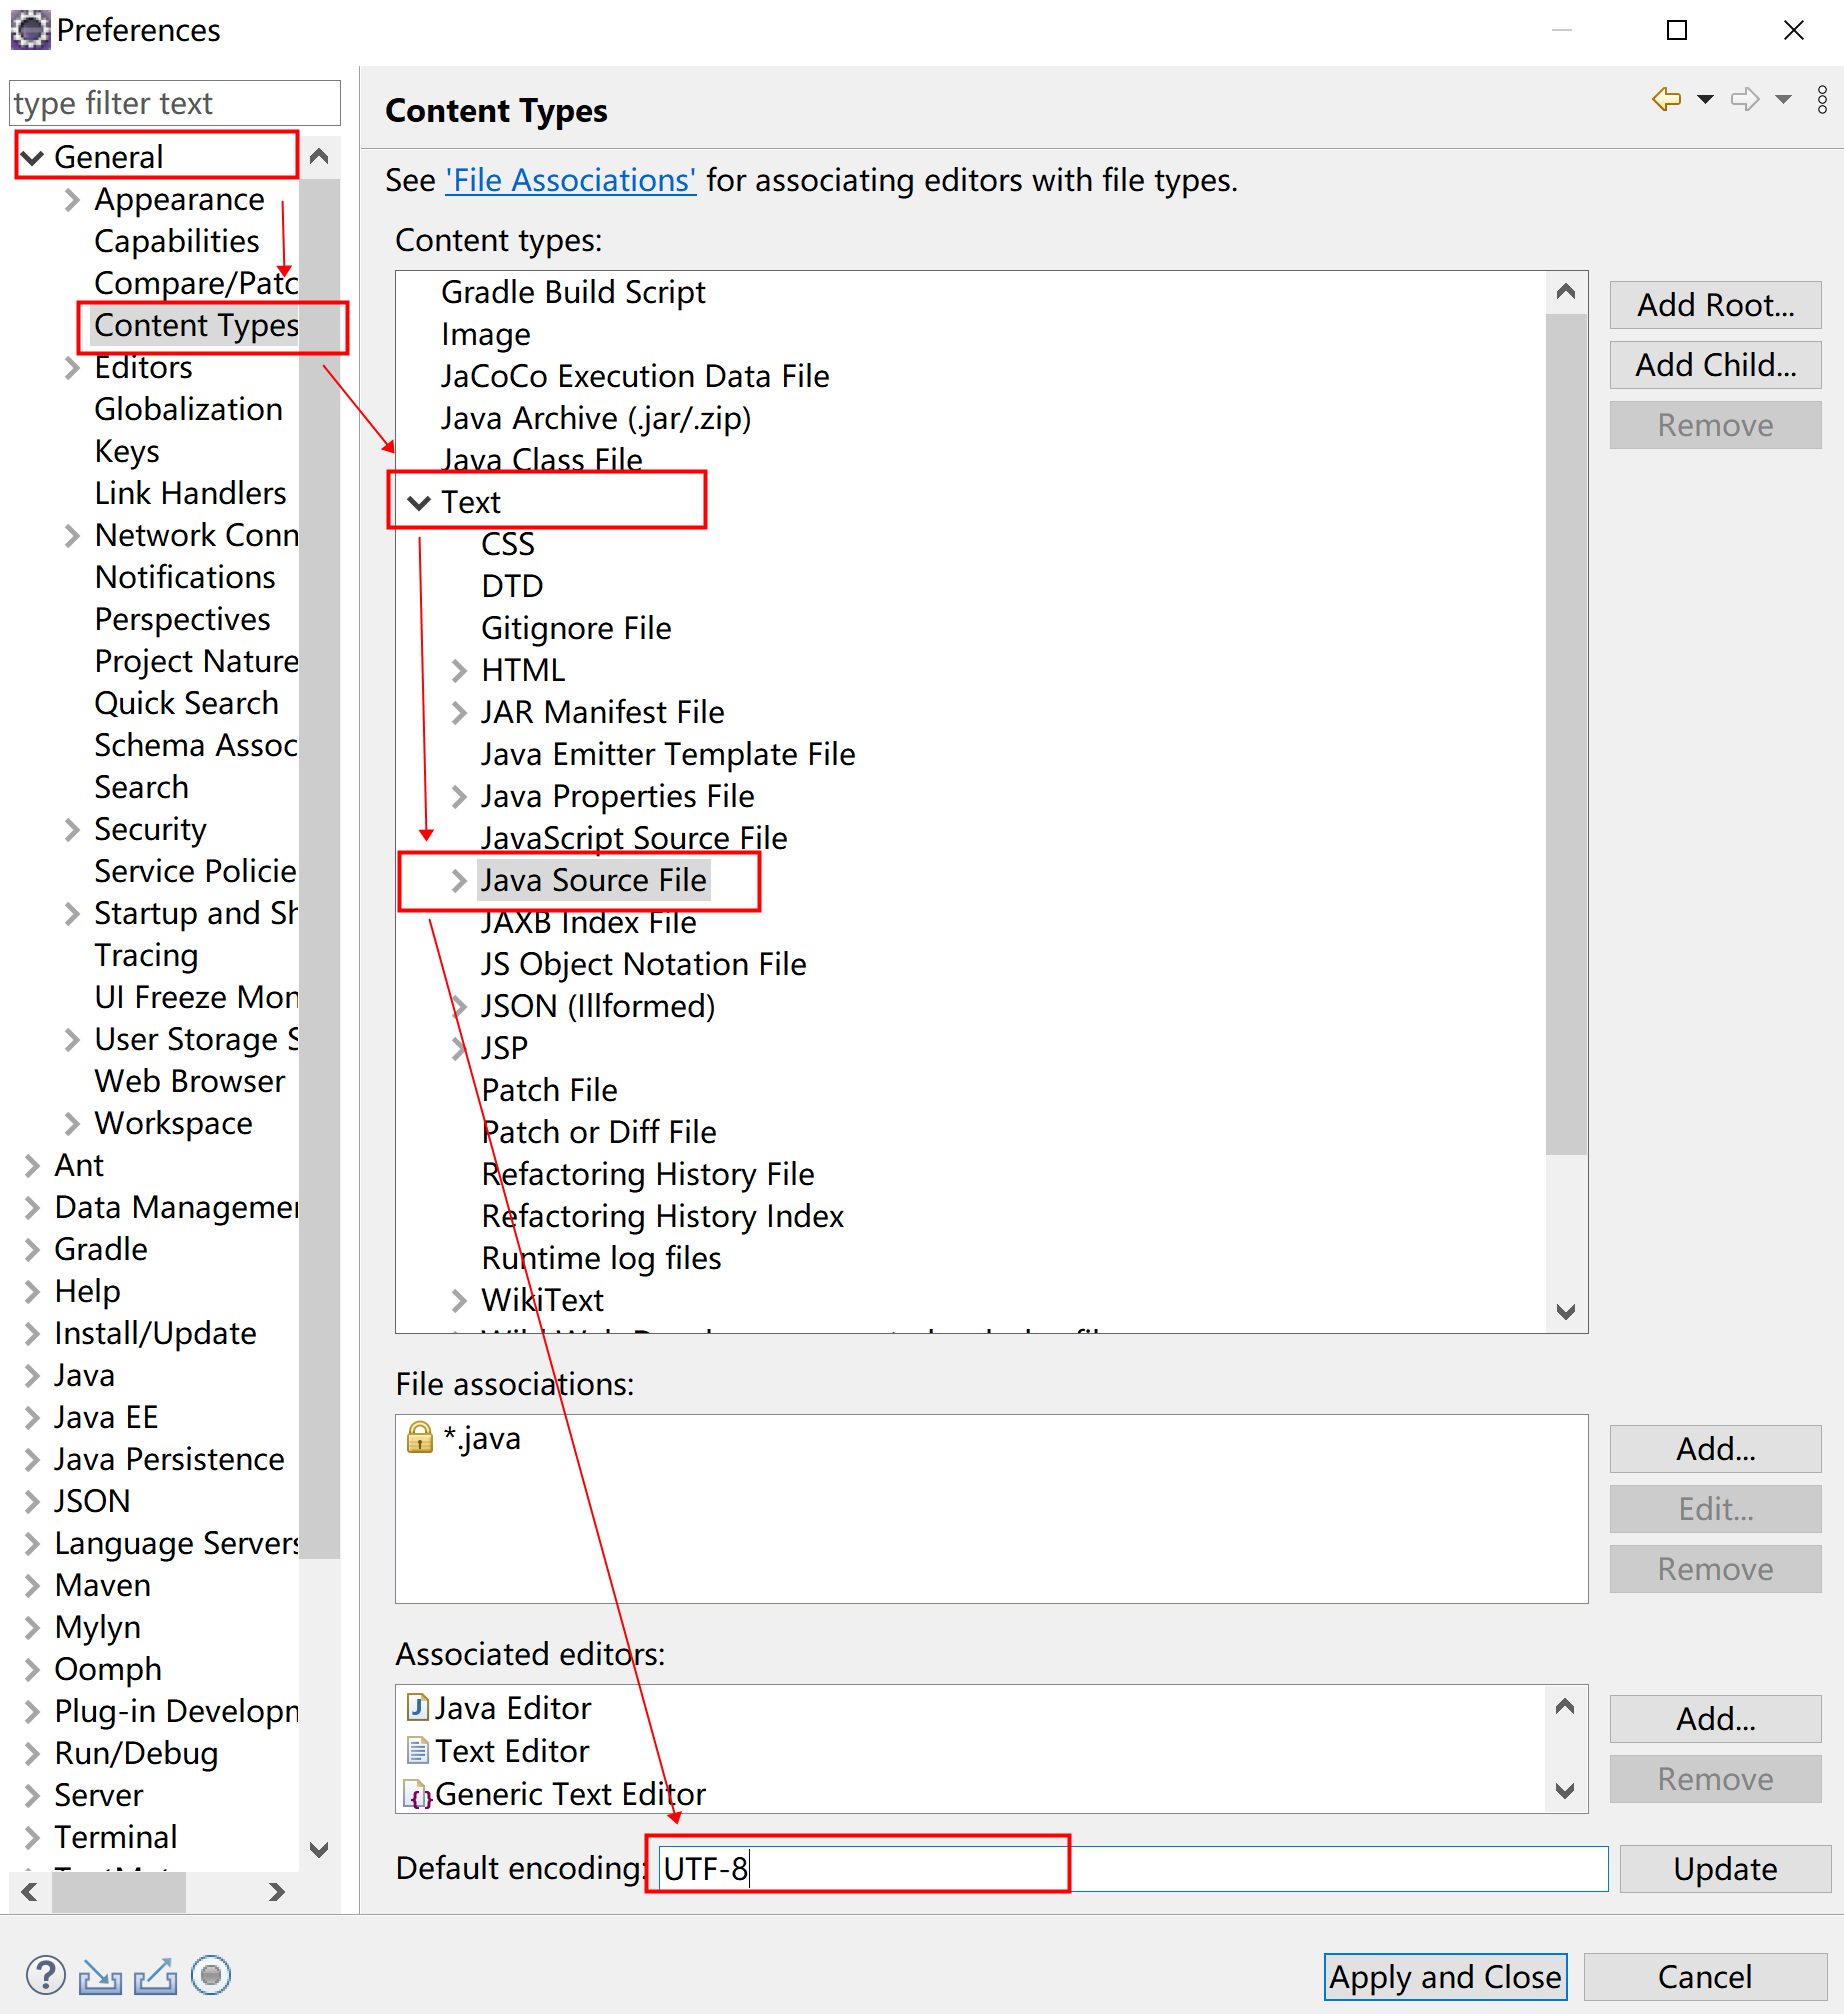This screenshot has width=1844, height=2014.
Task: Click the oomph preference recorder icon
Action: 211,1975
